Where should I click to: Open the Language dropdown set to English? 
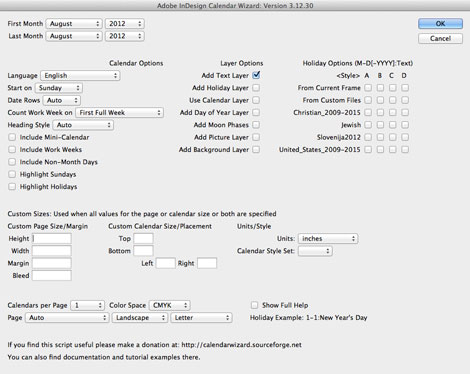click(80, 76)
